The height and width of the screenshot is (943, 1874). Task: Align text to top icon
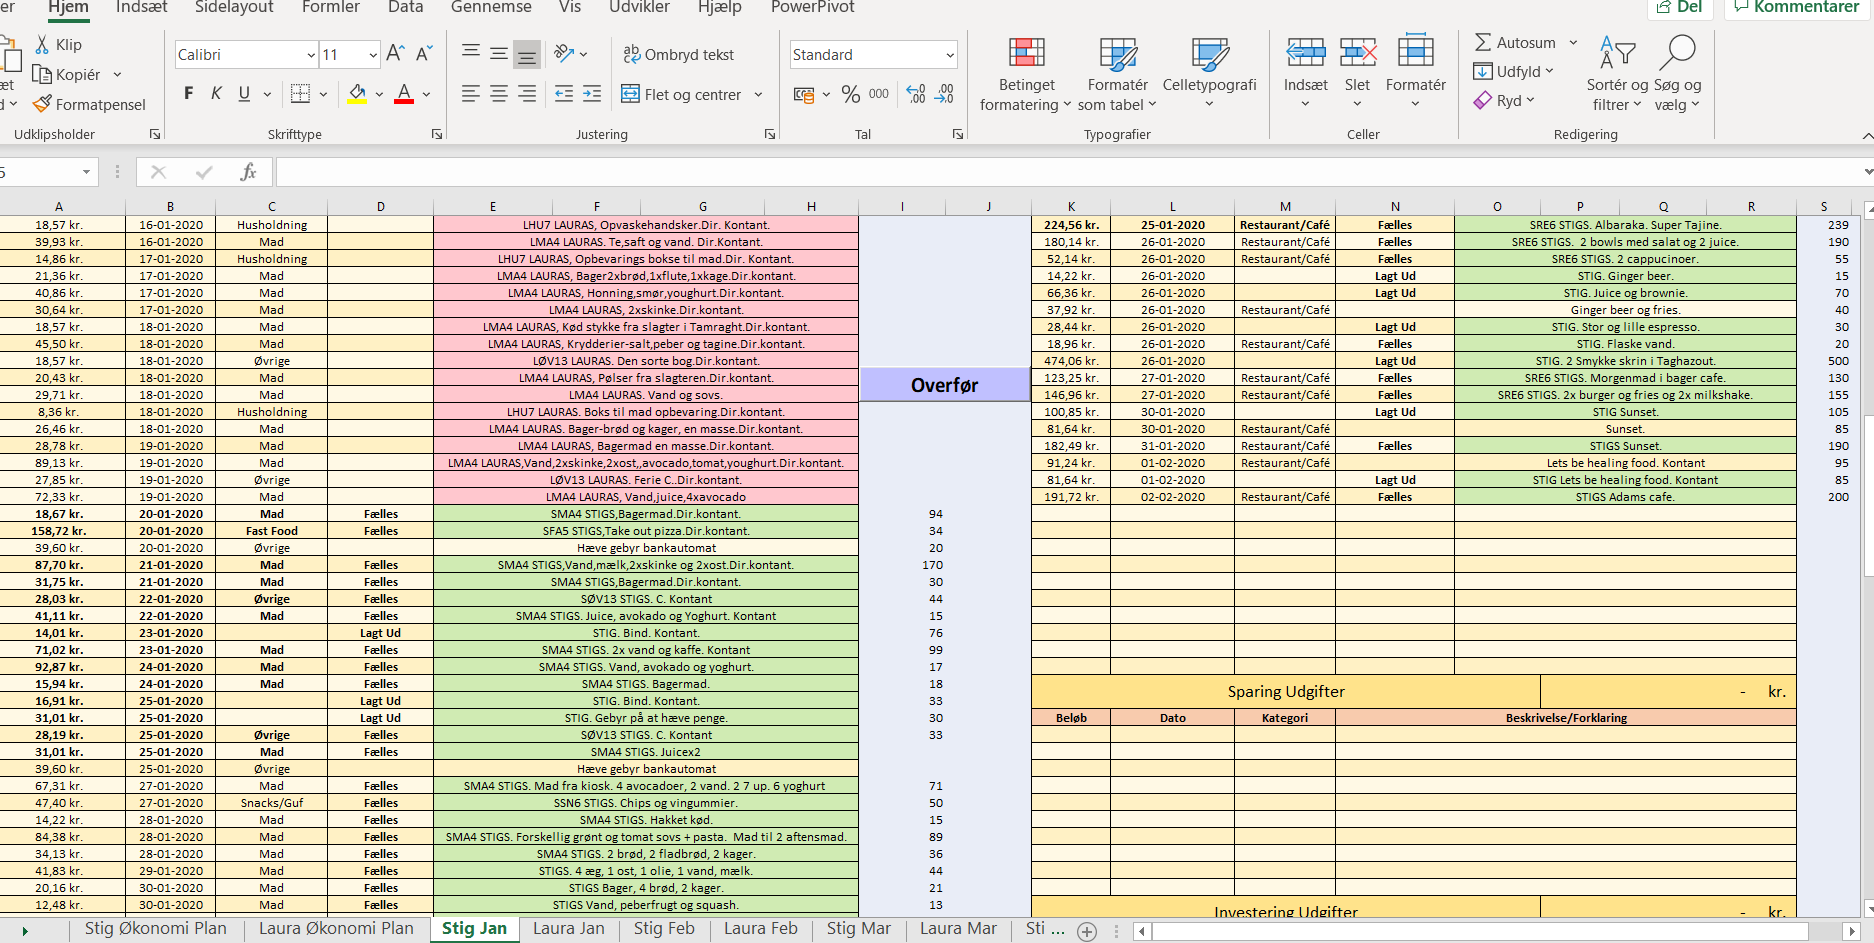[470, 52]
